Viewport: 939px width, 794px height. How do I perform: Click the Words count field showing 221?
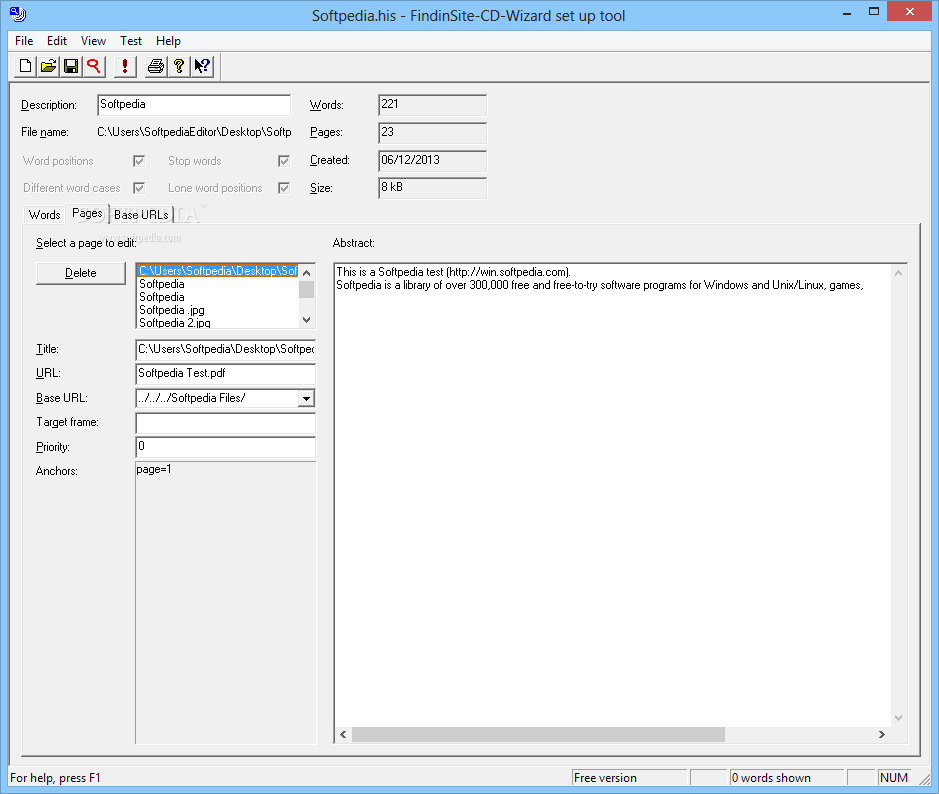pos(432,105)
